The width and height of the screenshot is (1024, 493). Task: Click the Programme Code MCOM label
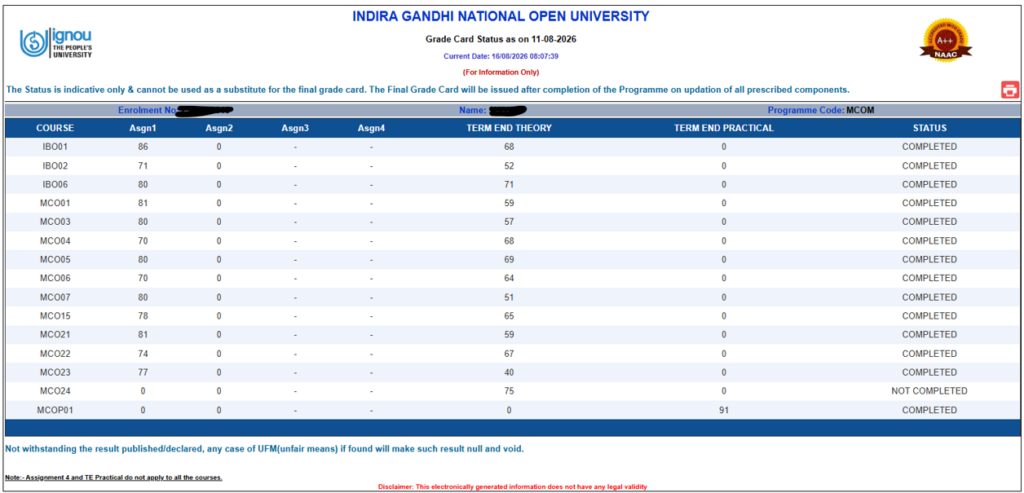tap(822, 110)
